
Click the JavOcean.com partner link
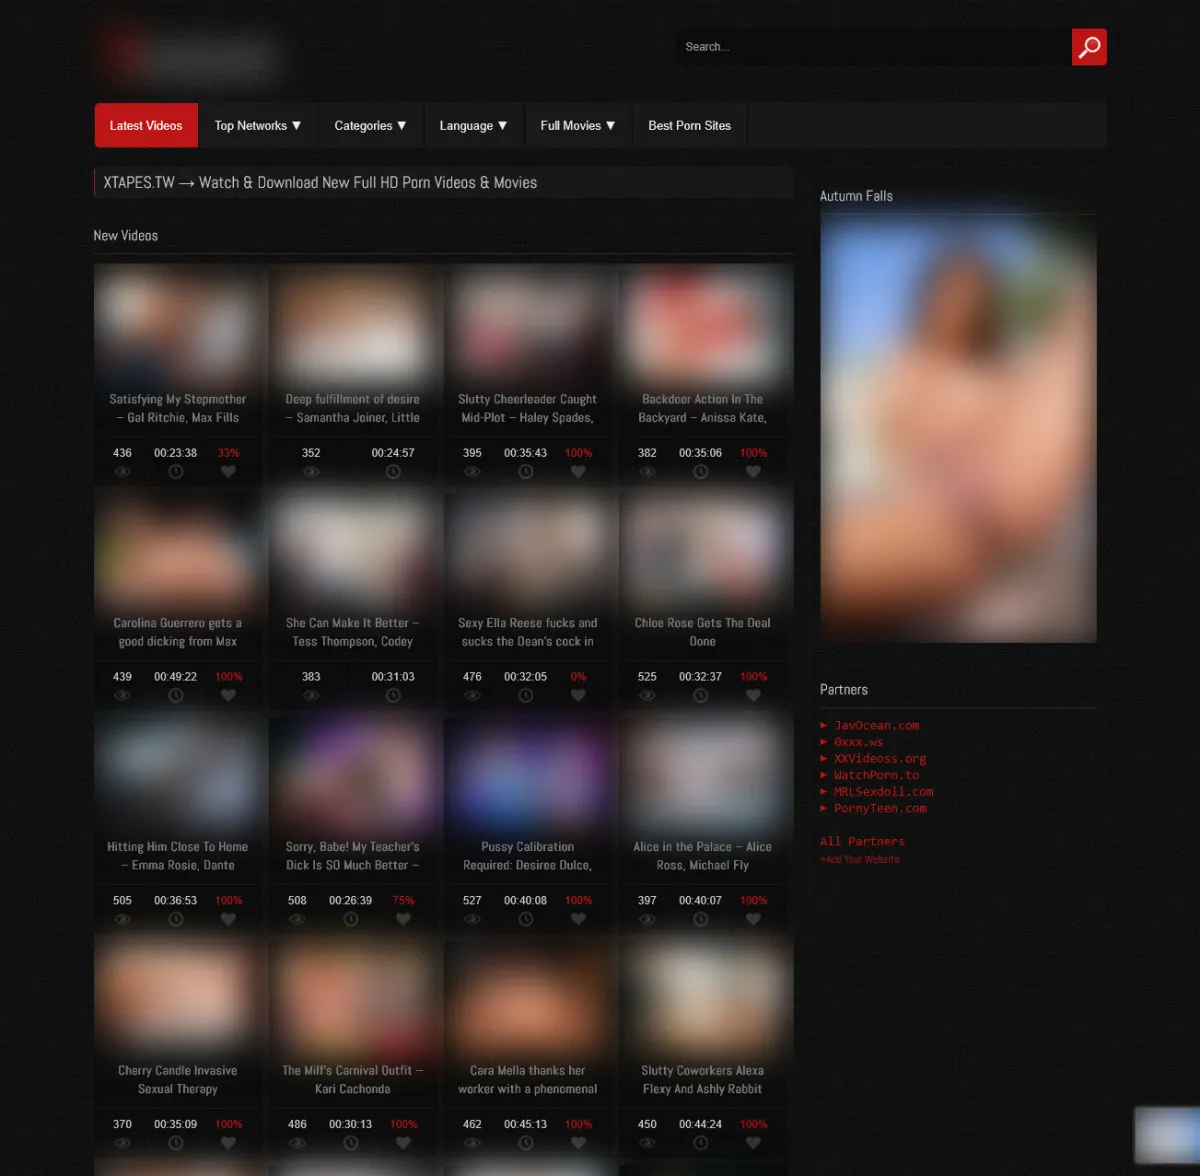pos(876,726)
